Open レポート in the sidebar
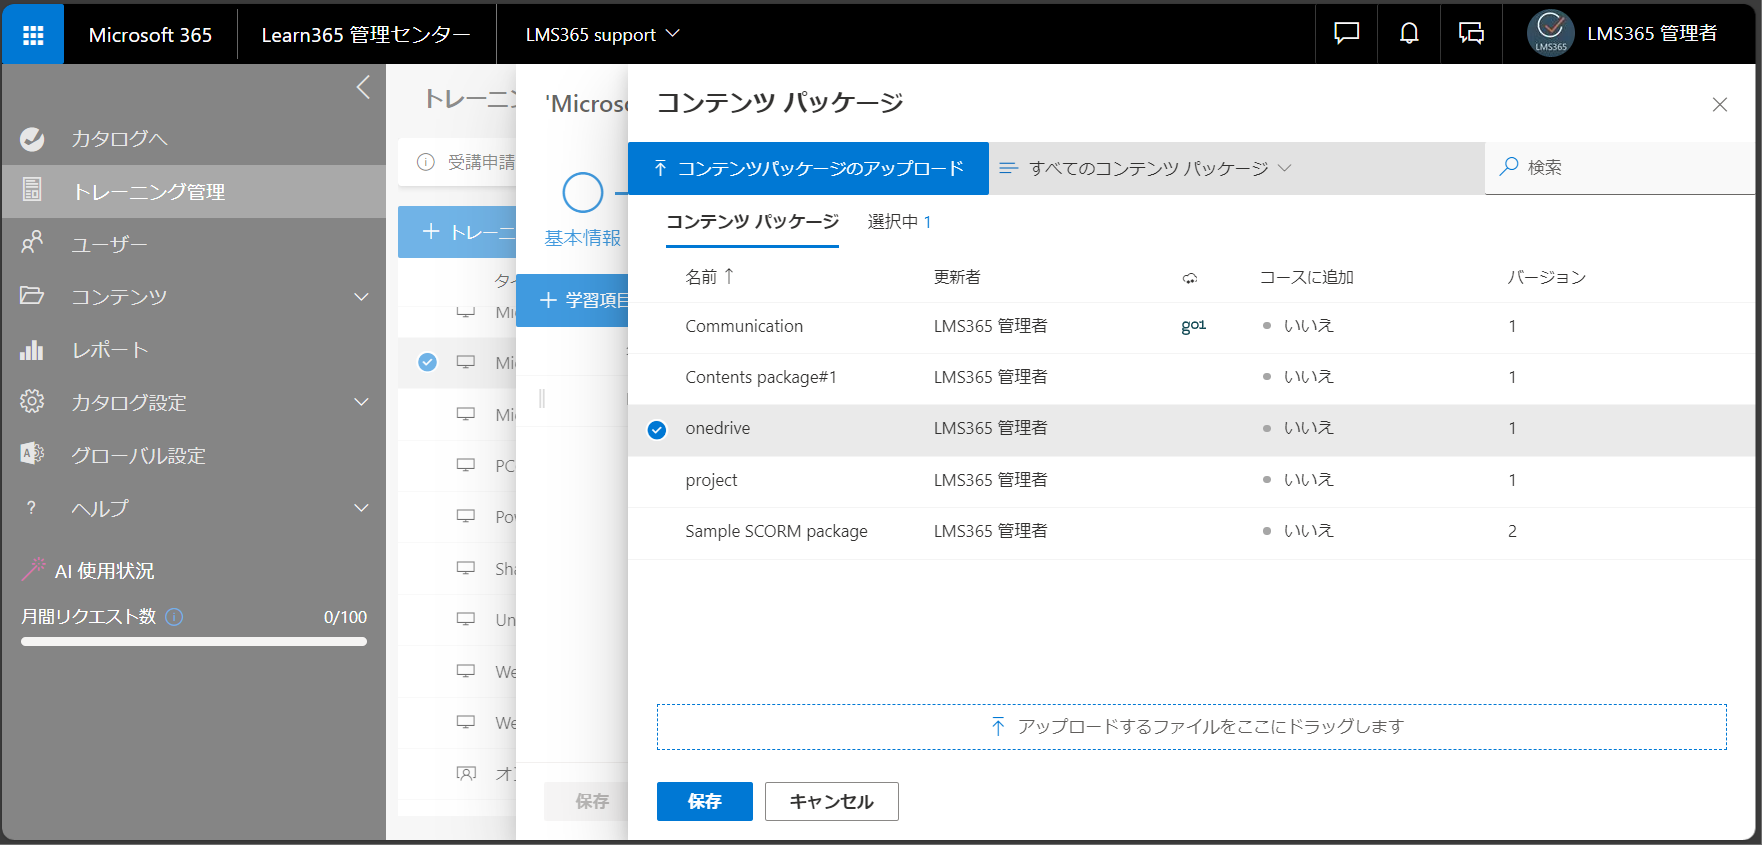Screen dimensions: 1762x845 click(193, 350)
